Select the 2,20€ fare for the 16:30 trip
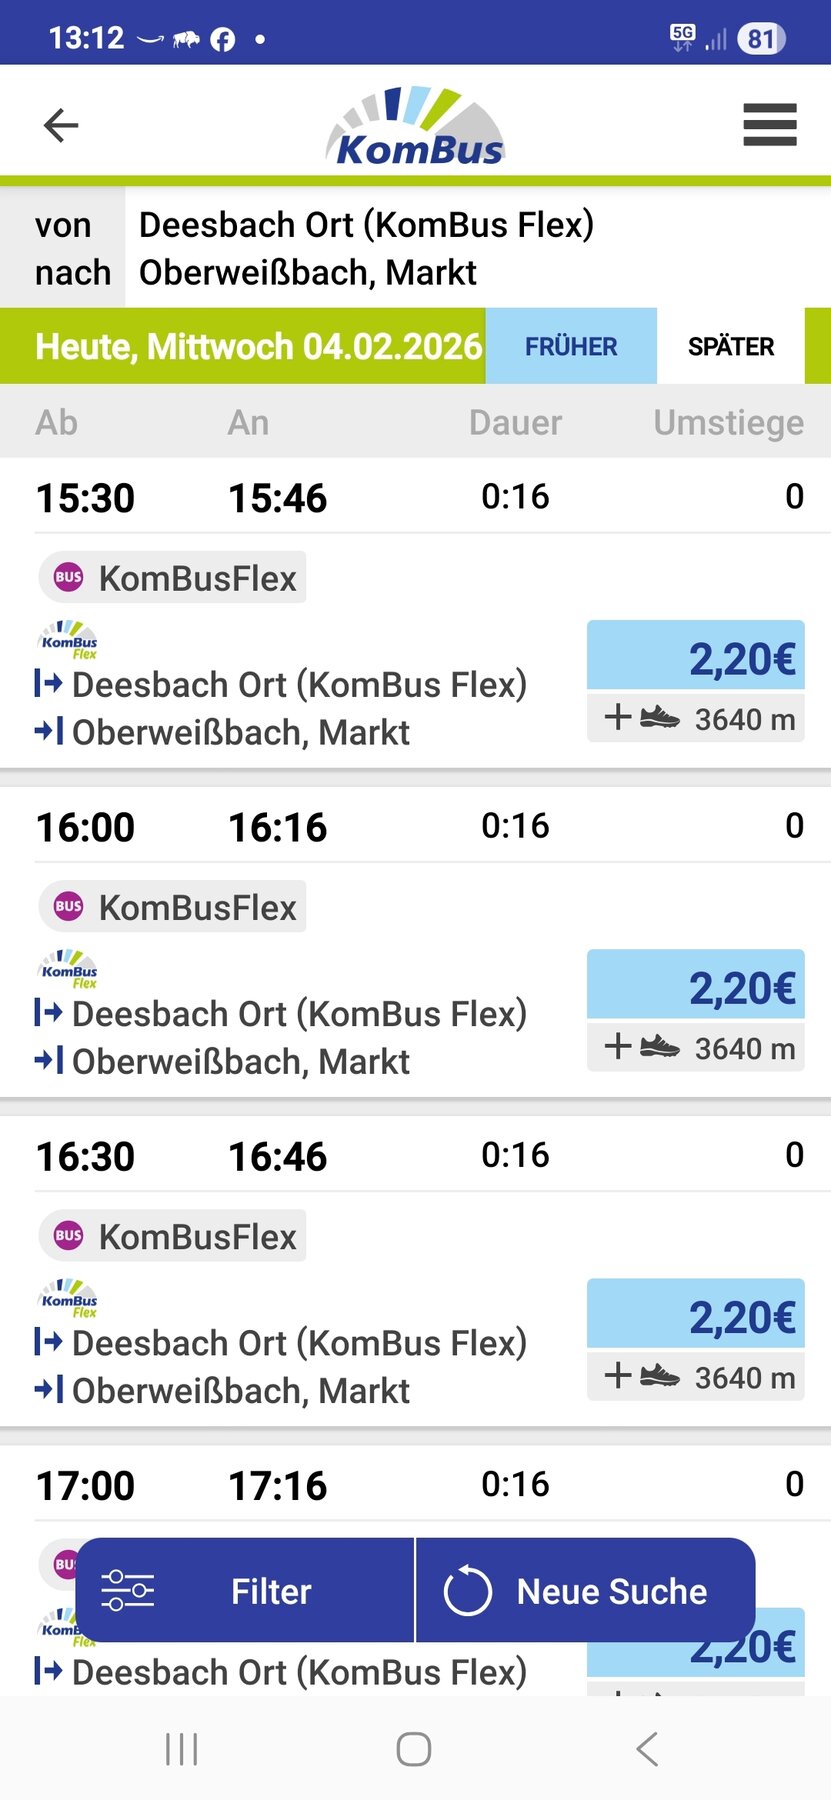This screenshot has height=1800, width=831. 696,1315
